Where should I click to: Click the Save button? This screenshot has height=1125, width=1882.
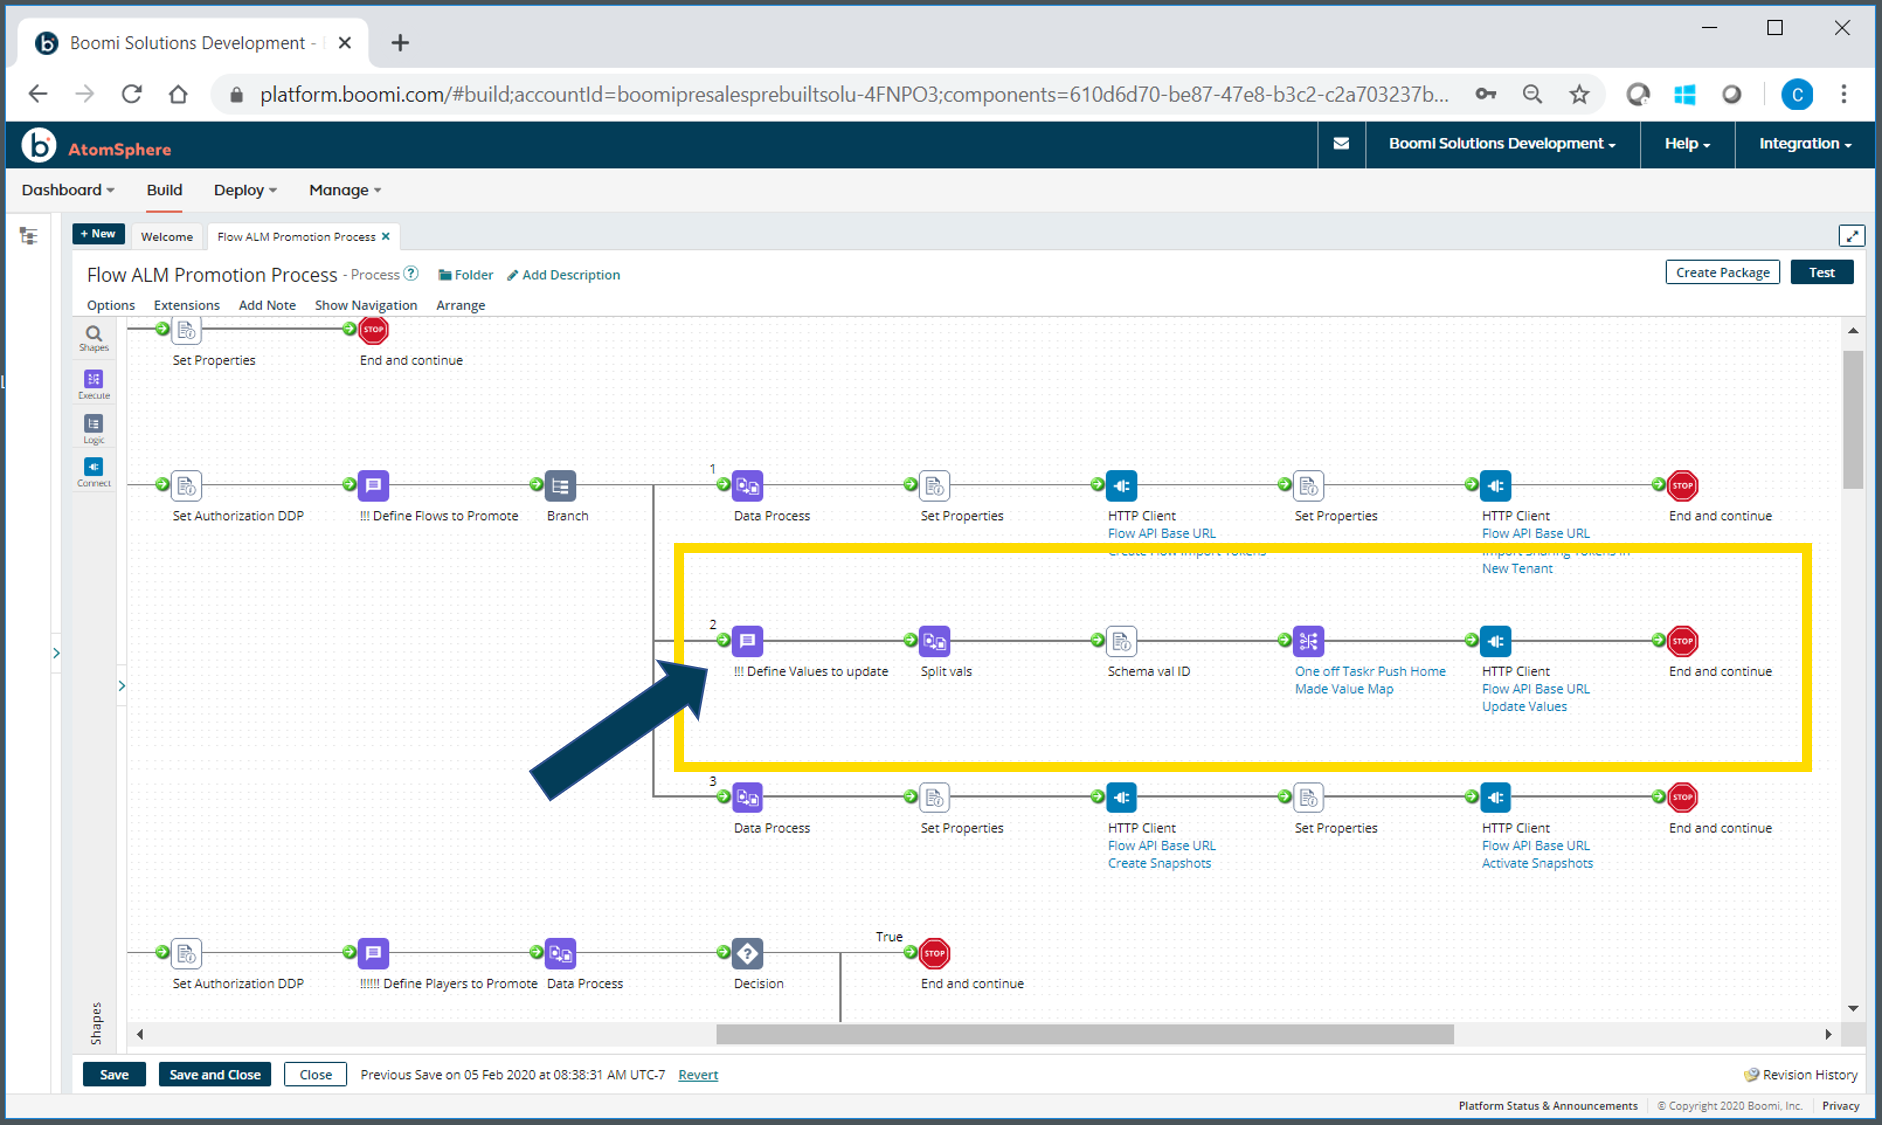(114, 1074)
